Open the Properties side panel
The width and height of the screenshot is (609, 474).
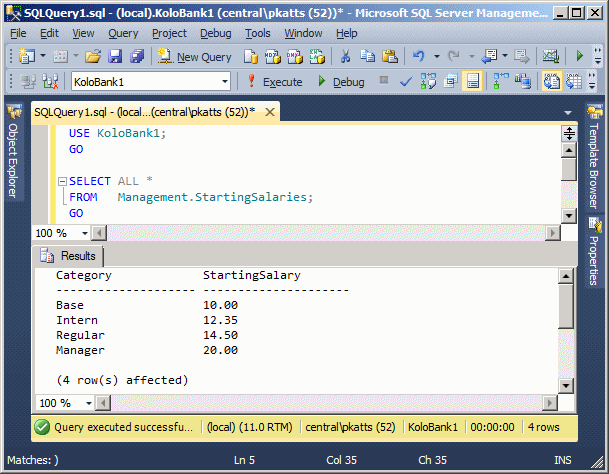point(594,253)
